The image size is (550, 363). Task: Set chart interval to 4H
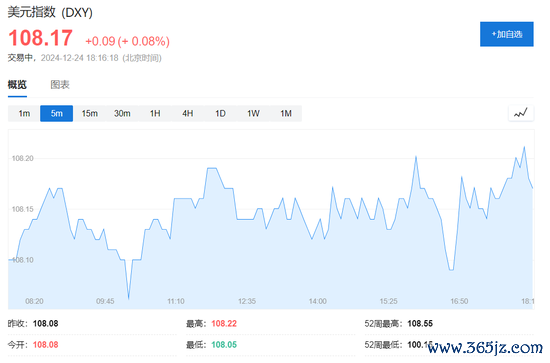(x=188, y=113)
